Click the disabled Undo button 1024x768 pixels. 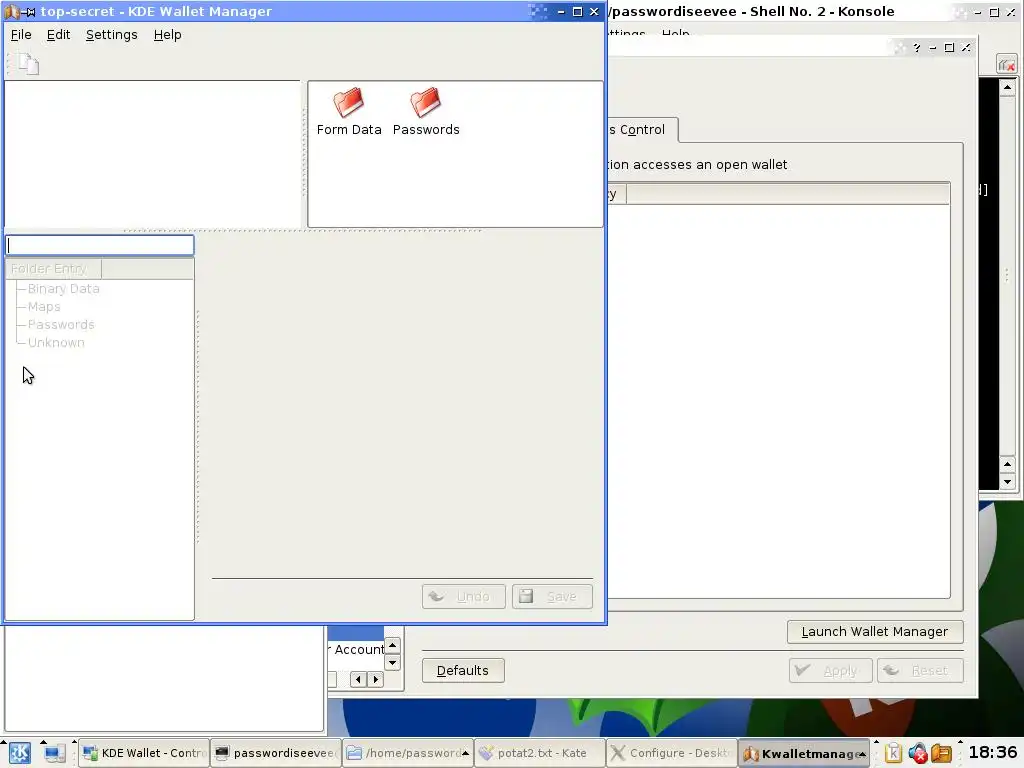coord(464,596)
